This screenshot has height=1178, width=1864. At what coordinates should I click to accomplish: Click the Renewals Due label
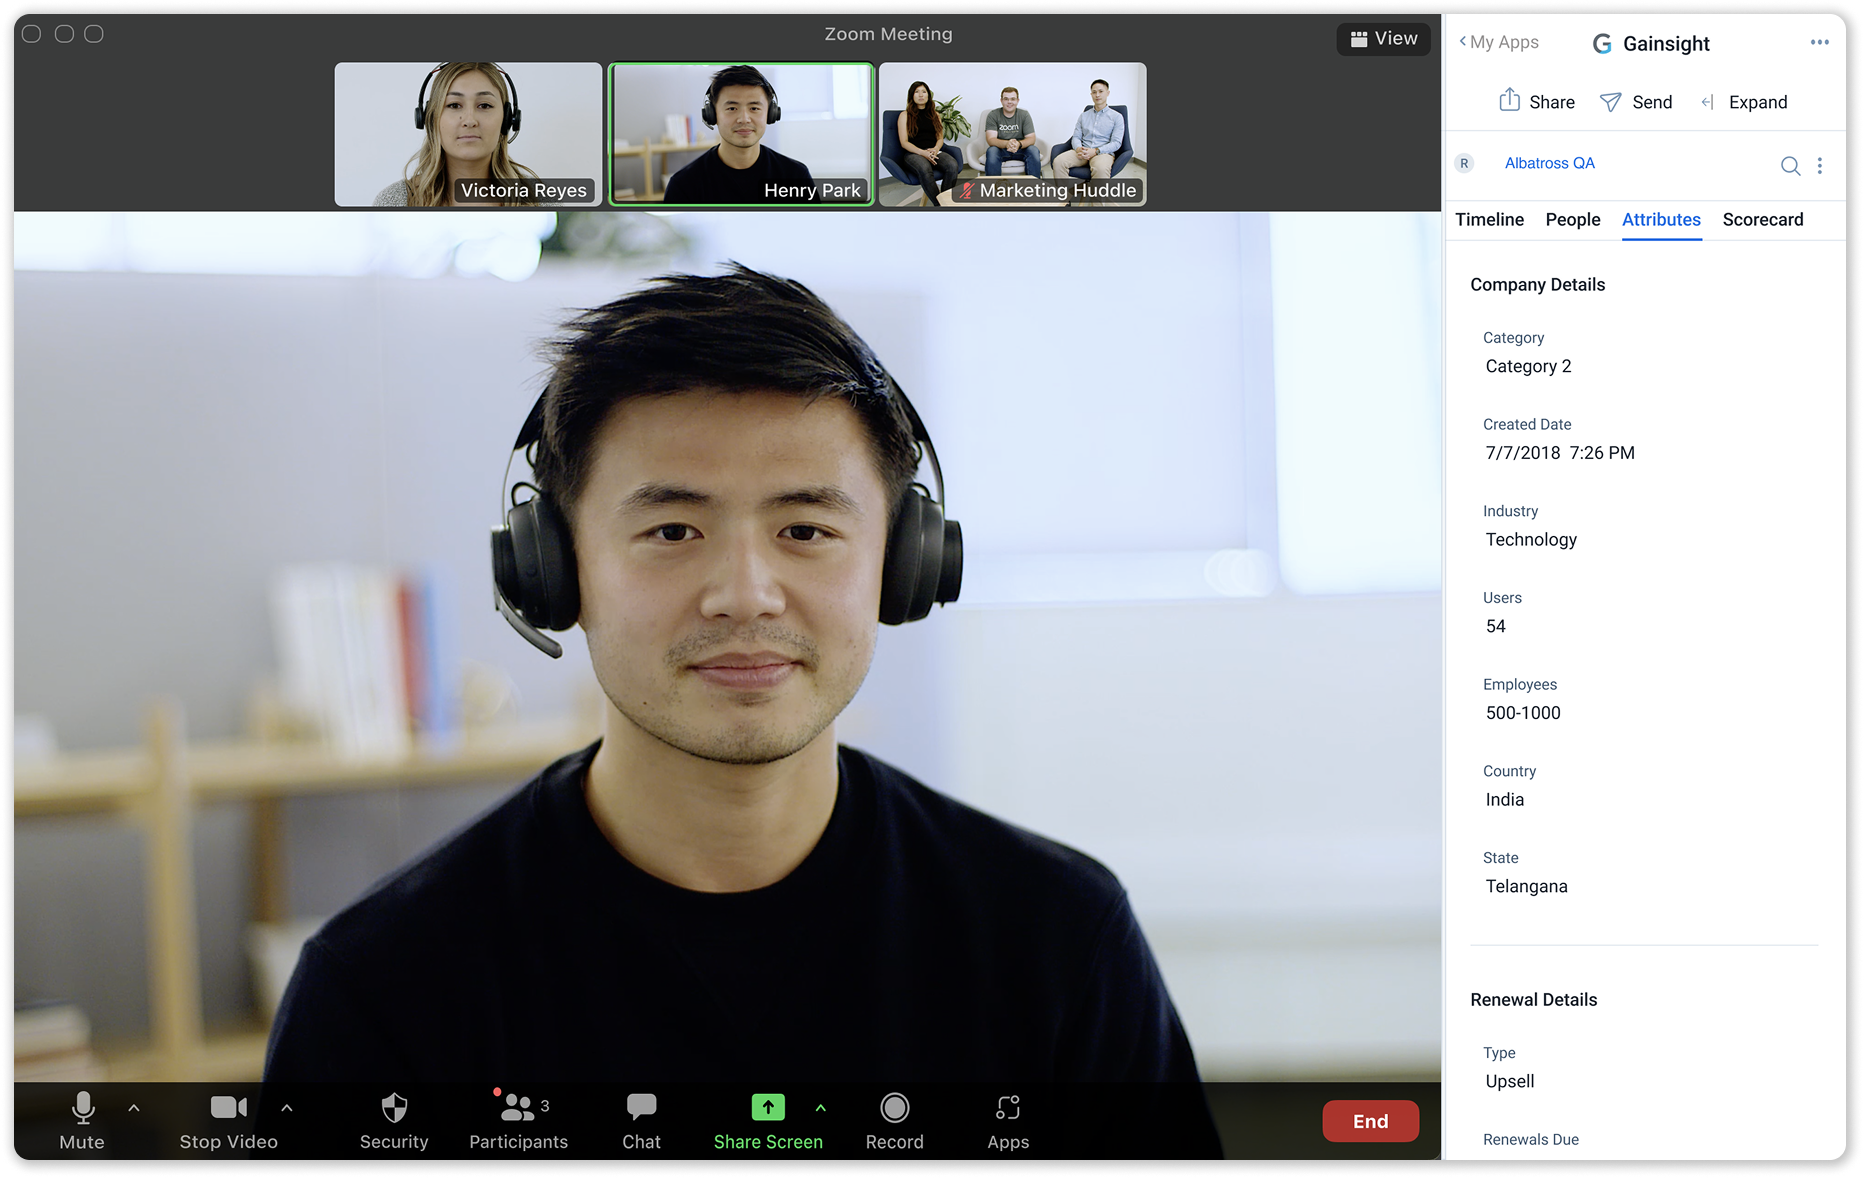[x=1530, y=1139]
